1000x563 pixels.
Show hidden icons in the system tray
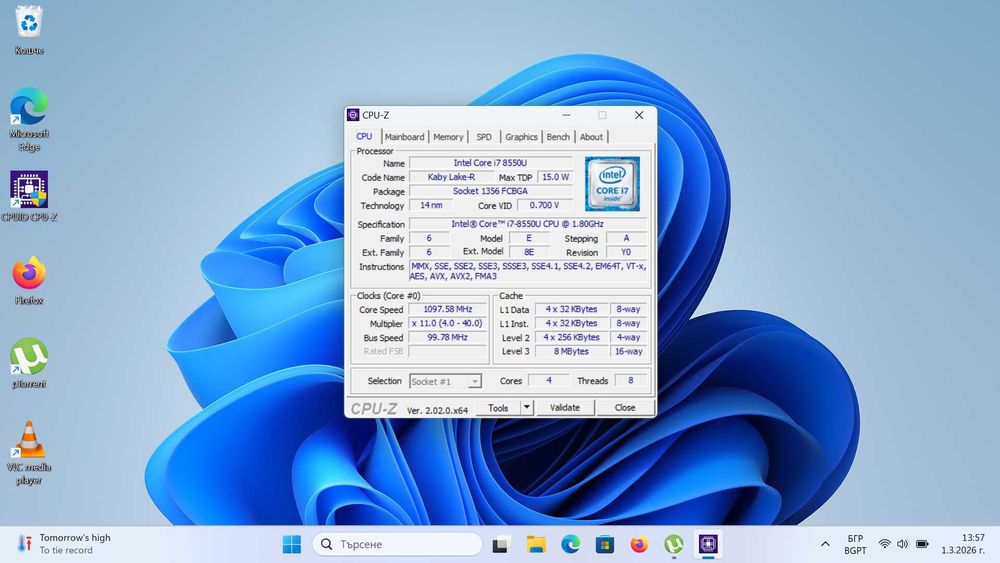point(825,544)
